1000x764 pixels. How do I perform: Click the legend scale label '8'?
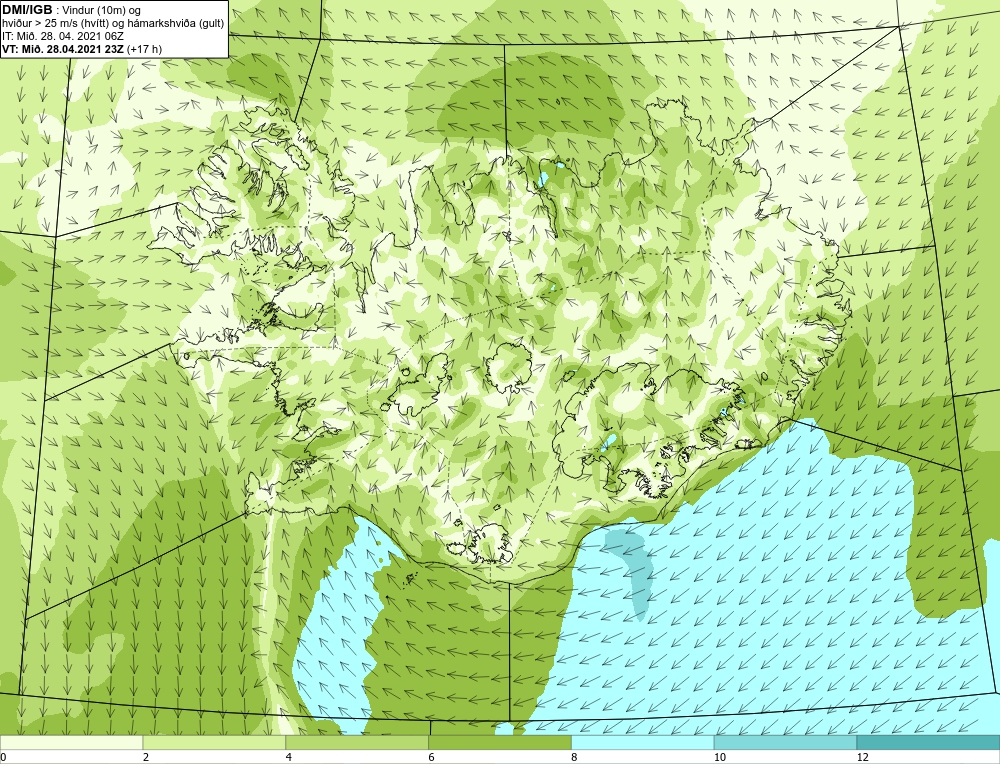click(575, 757)
